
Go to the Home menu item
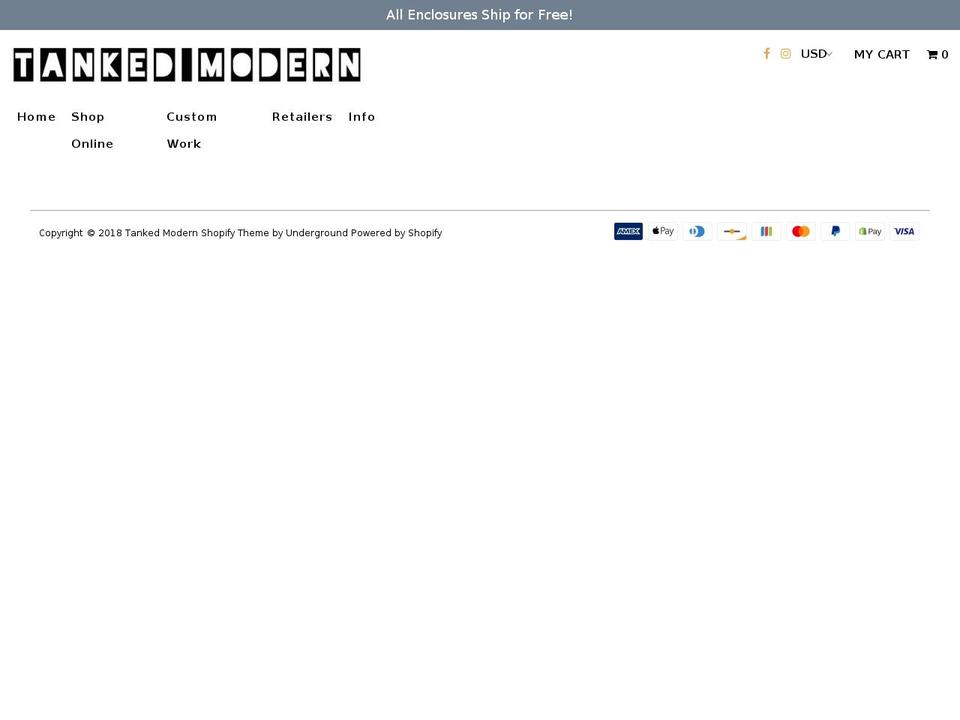click(36, 117)
